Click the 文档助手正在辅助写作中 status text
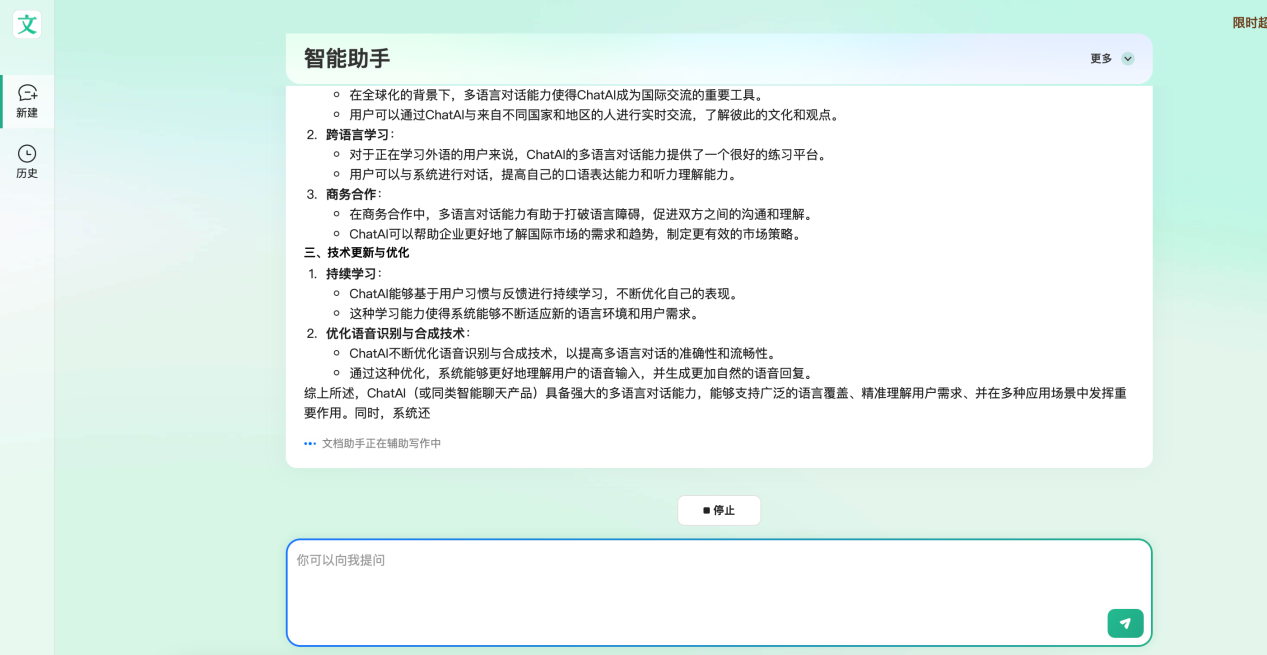The image size is (1267, 655). (x=381, y=444)
